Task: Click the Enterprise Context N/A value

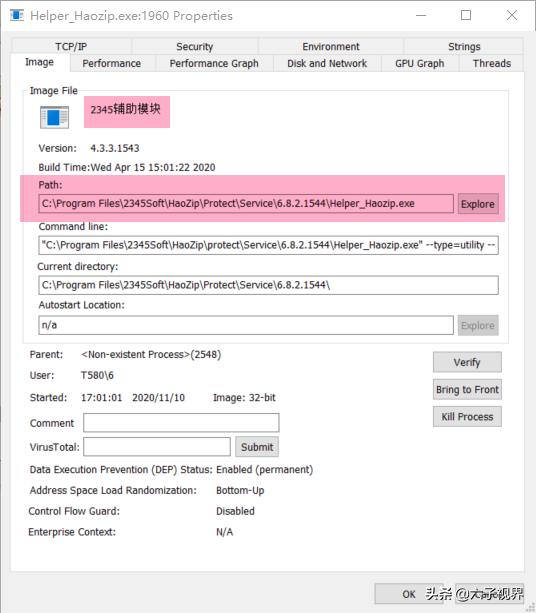Action: click(x=224, y=532)
